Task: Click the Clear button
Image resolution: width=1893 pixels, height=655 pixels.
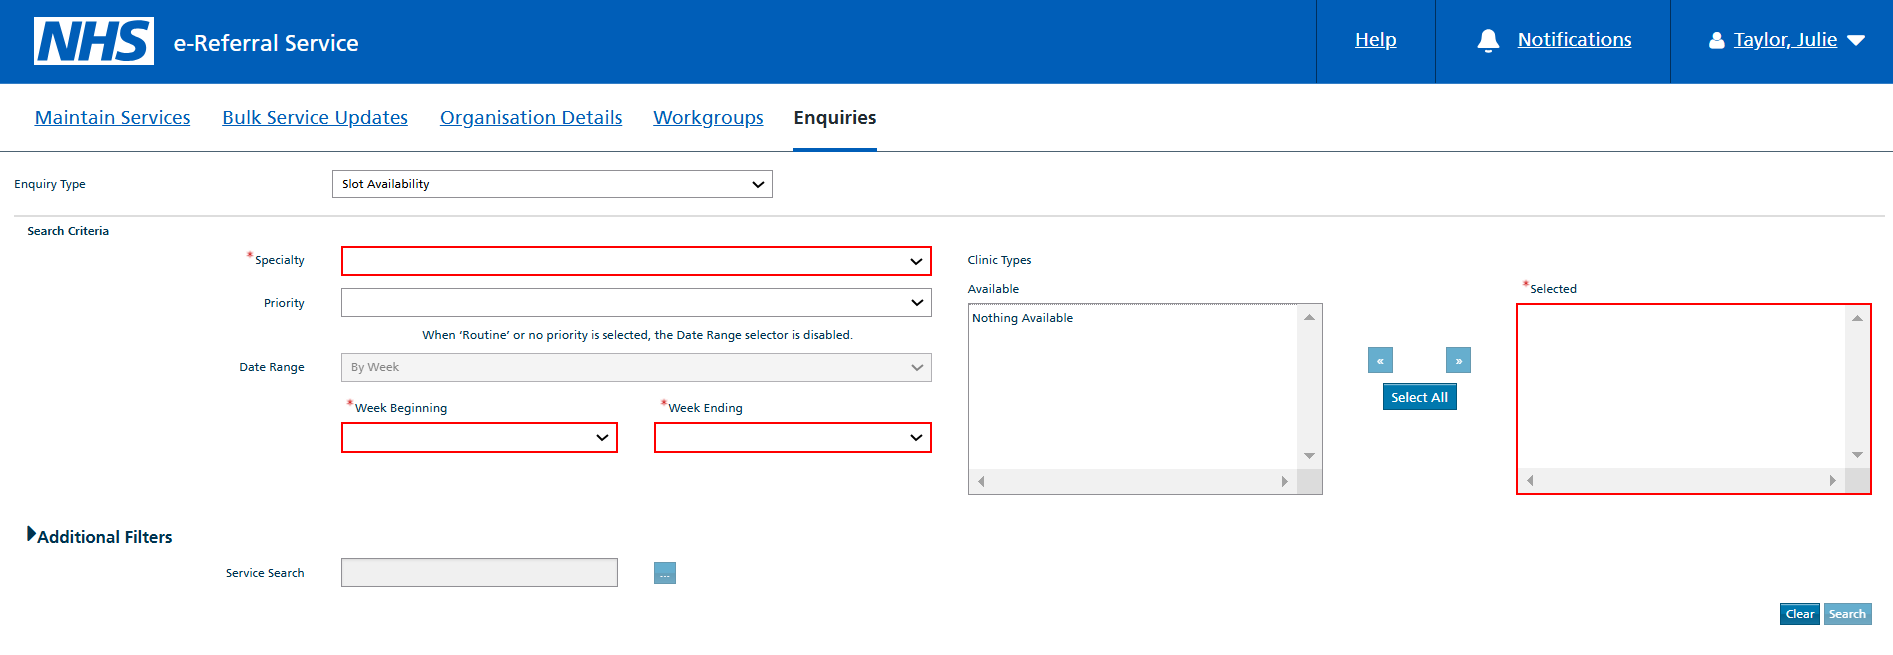Action: 1800,614
